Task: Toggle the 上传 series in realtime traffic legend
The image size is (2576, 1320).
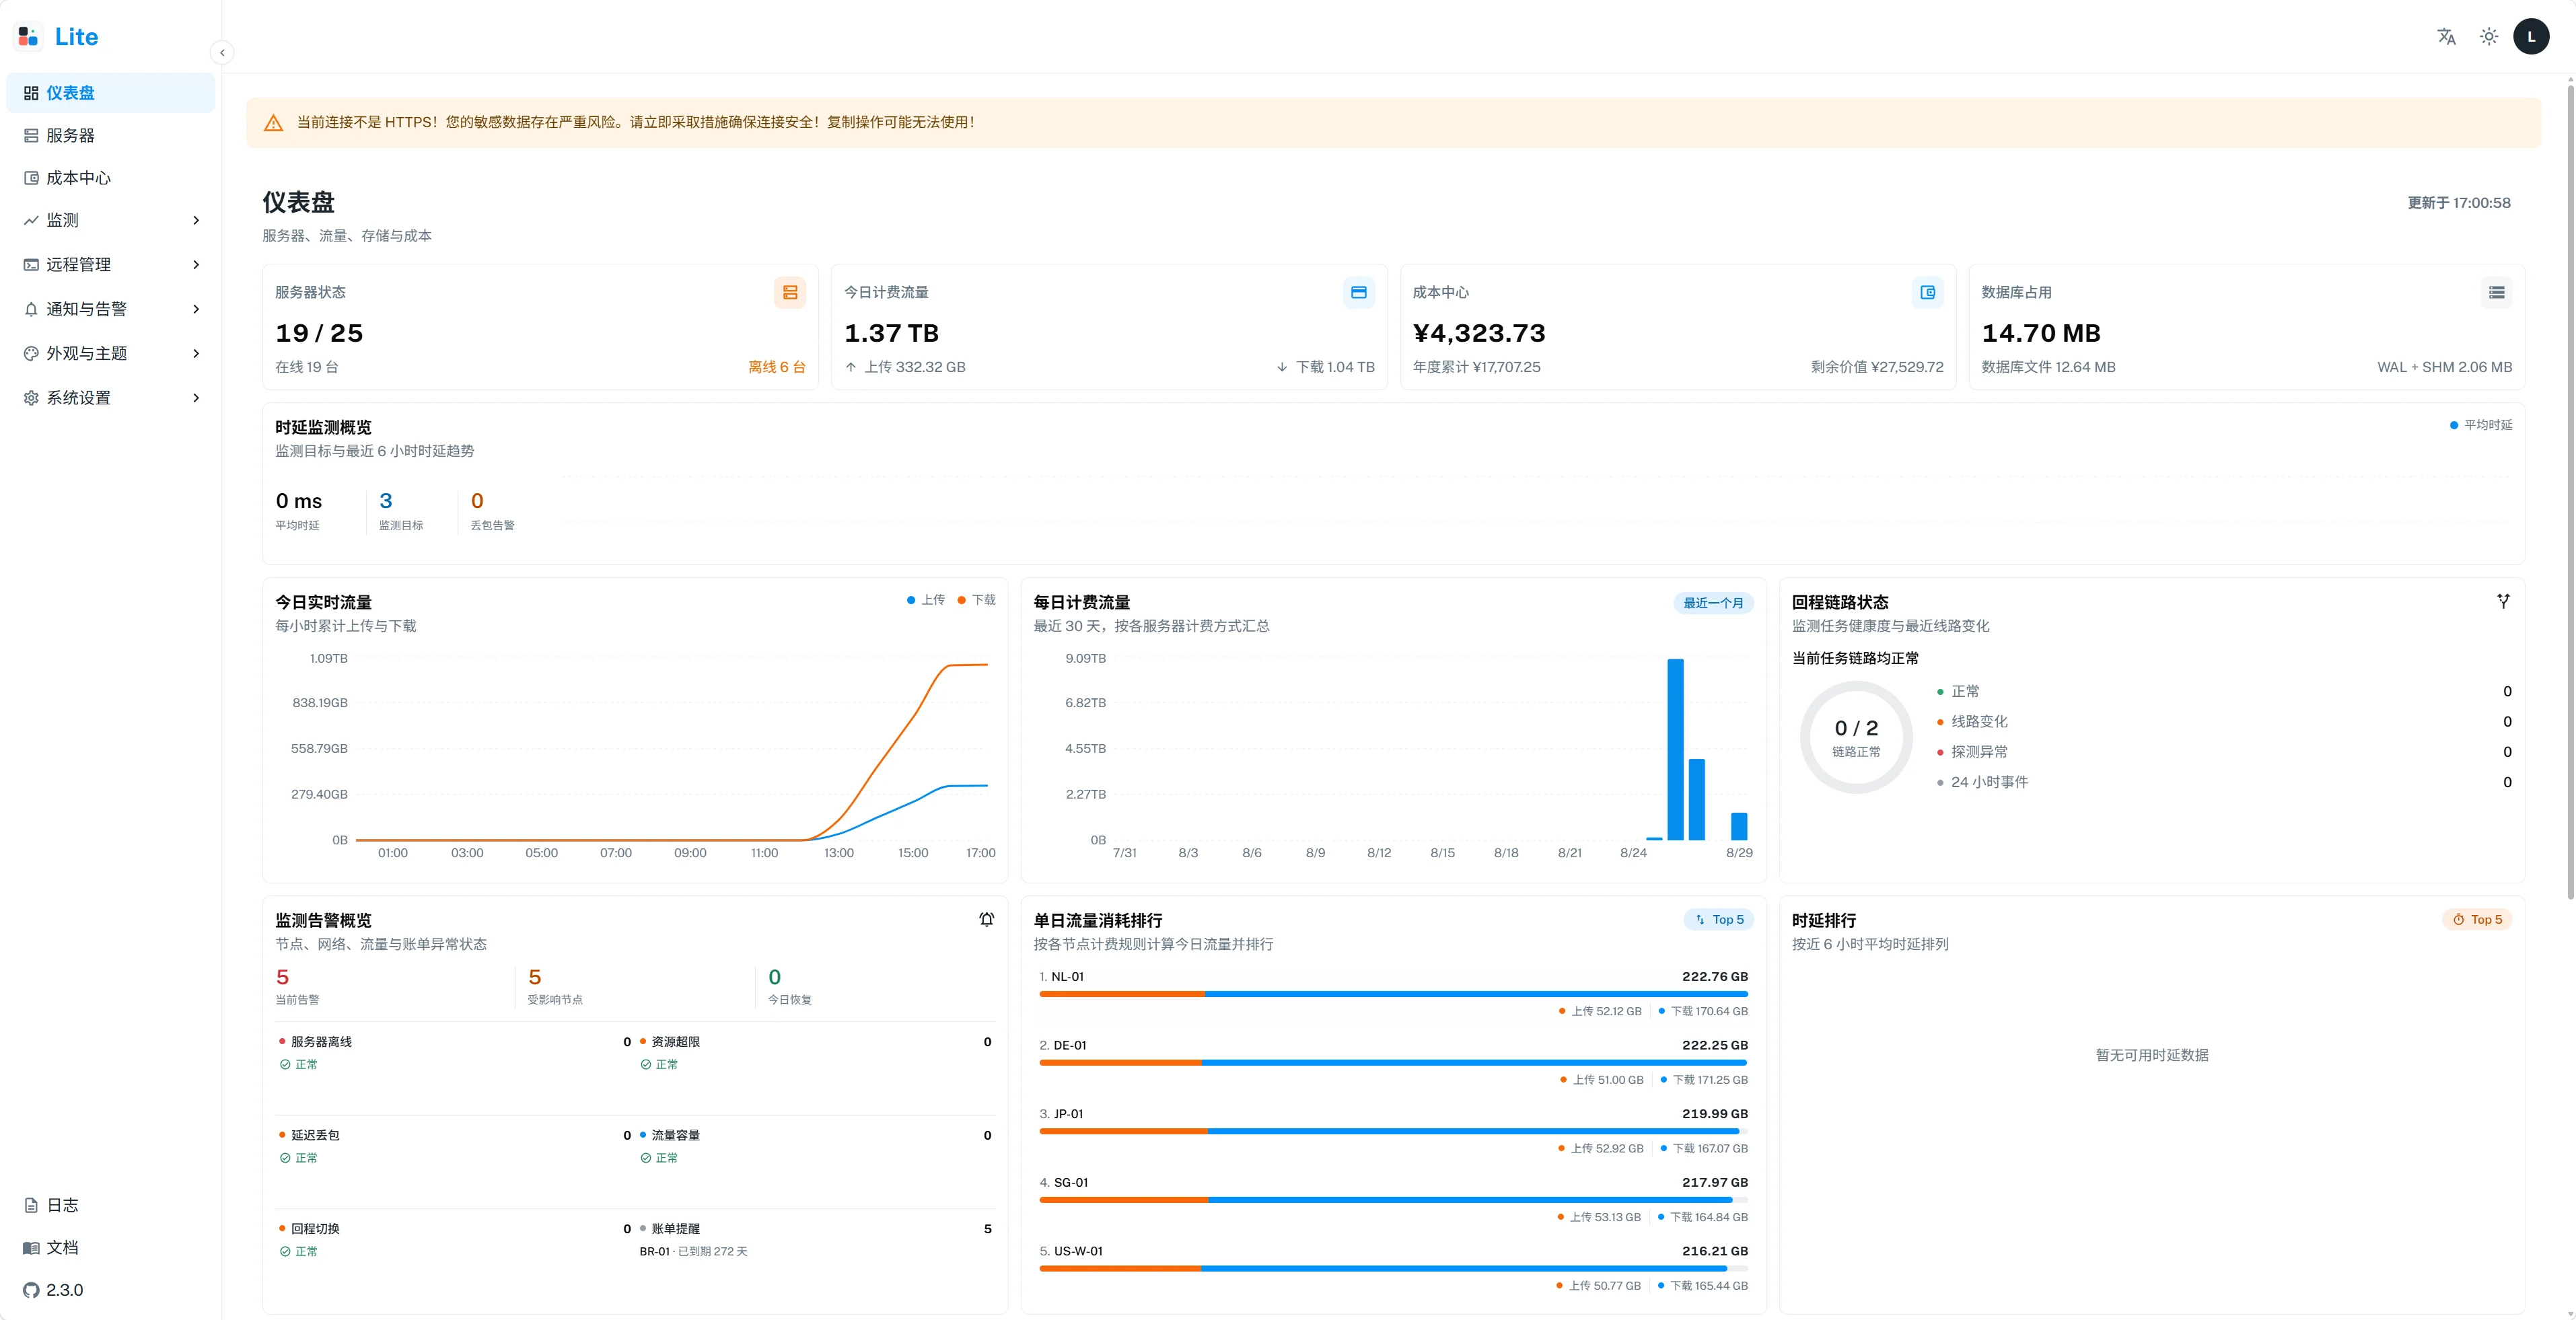Action: pyautogui.click(x=926, y=600)
